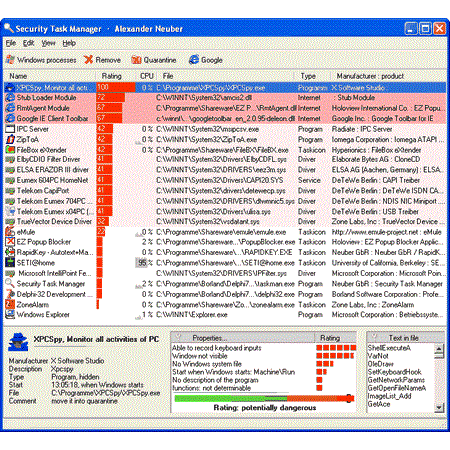Click the 100 rating bar for XPCSpy
This screenshot has width=450, height=450.
coord(116,87)
